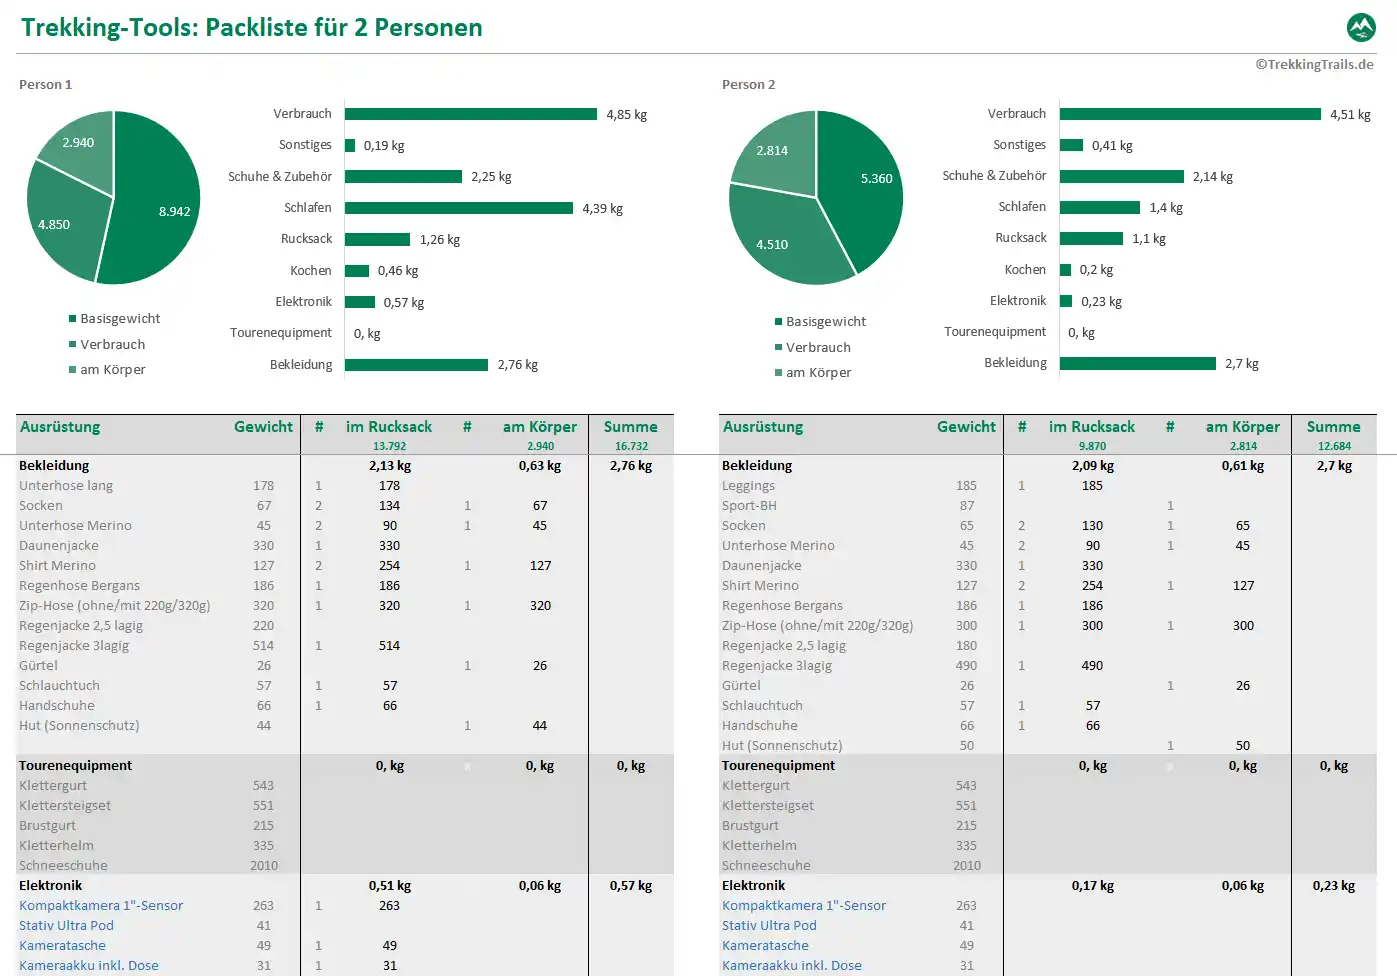This screenshot has width=1397, height=976.
Task: Follow Person 1 Kameratasche link
Action: pyautogui.click(x=62, y=946)
